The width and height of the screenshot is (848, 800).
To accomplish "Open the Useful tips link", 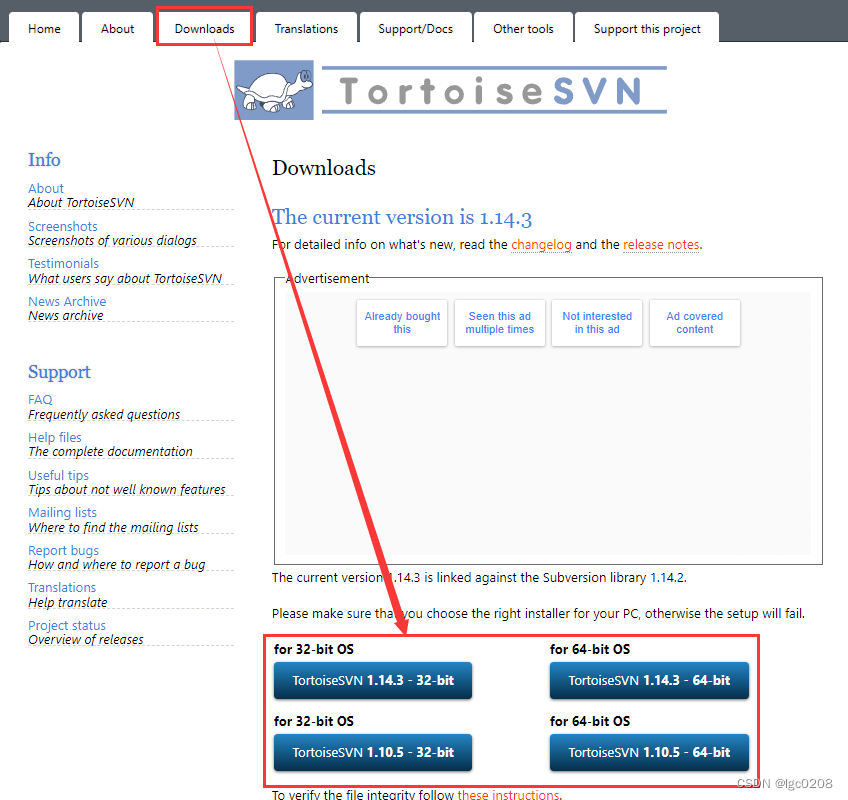I will click(58, 475).
